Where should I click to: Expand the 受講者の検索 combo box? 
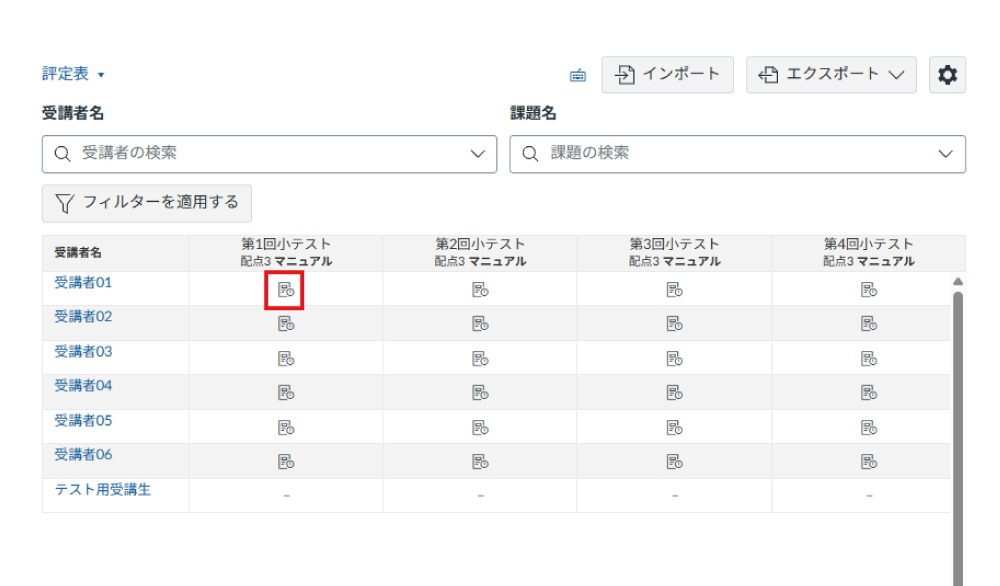click(x=269, y=154)
